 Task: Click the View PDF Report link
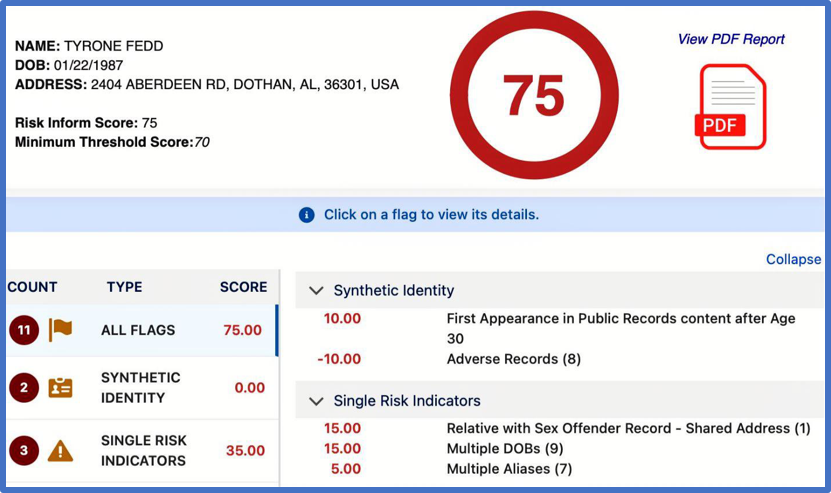(731, 39)
